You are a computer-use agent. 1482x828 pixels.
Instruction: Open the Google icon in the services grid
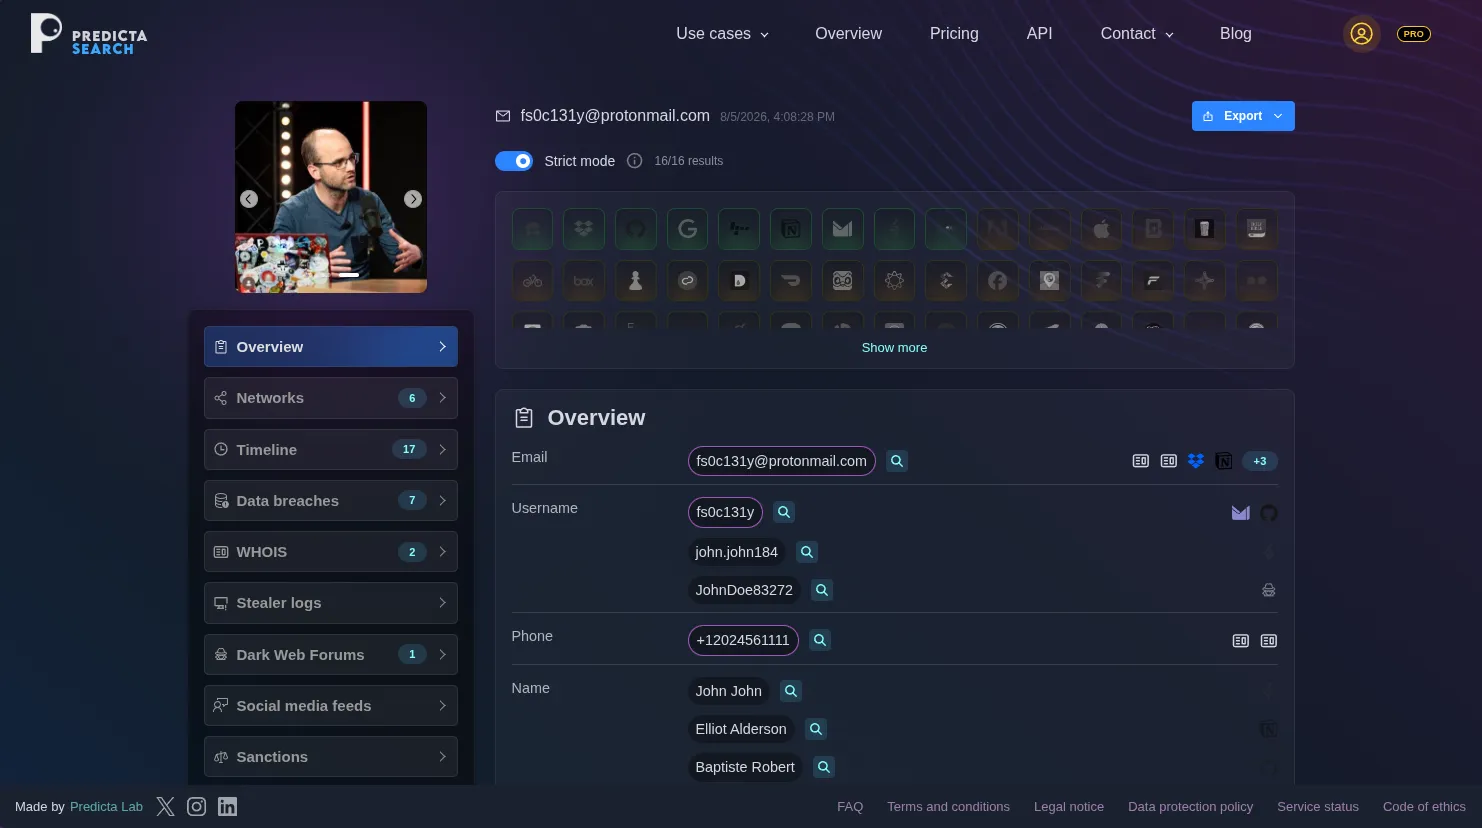pyautogui.click(x=688, y=229)
